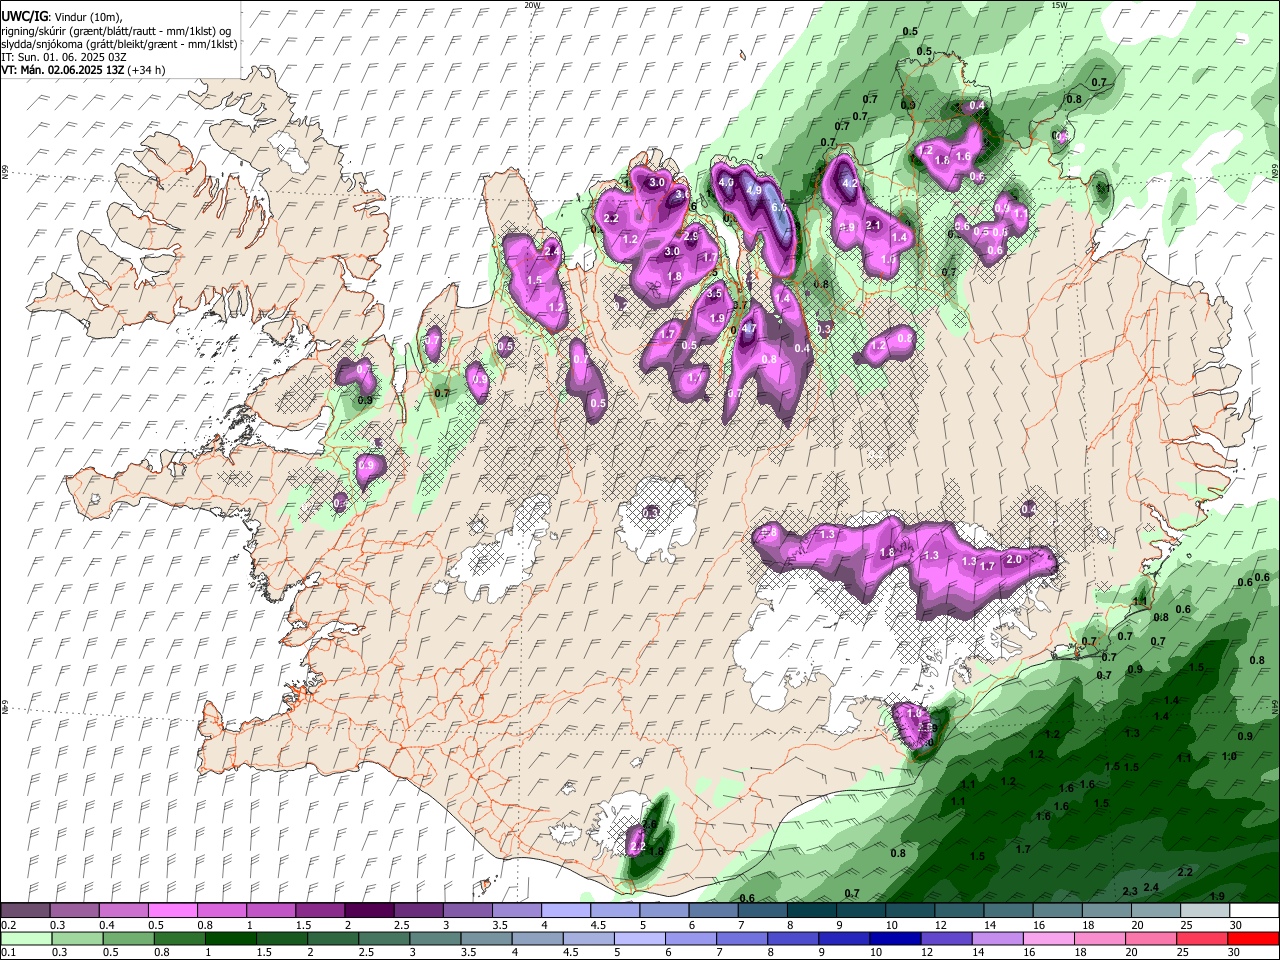Click the 3.5 snowfall value on the map
The image size is (1280, 960).
coord(714,294)
